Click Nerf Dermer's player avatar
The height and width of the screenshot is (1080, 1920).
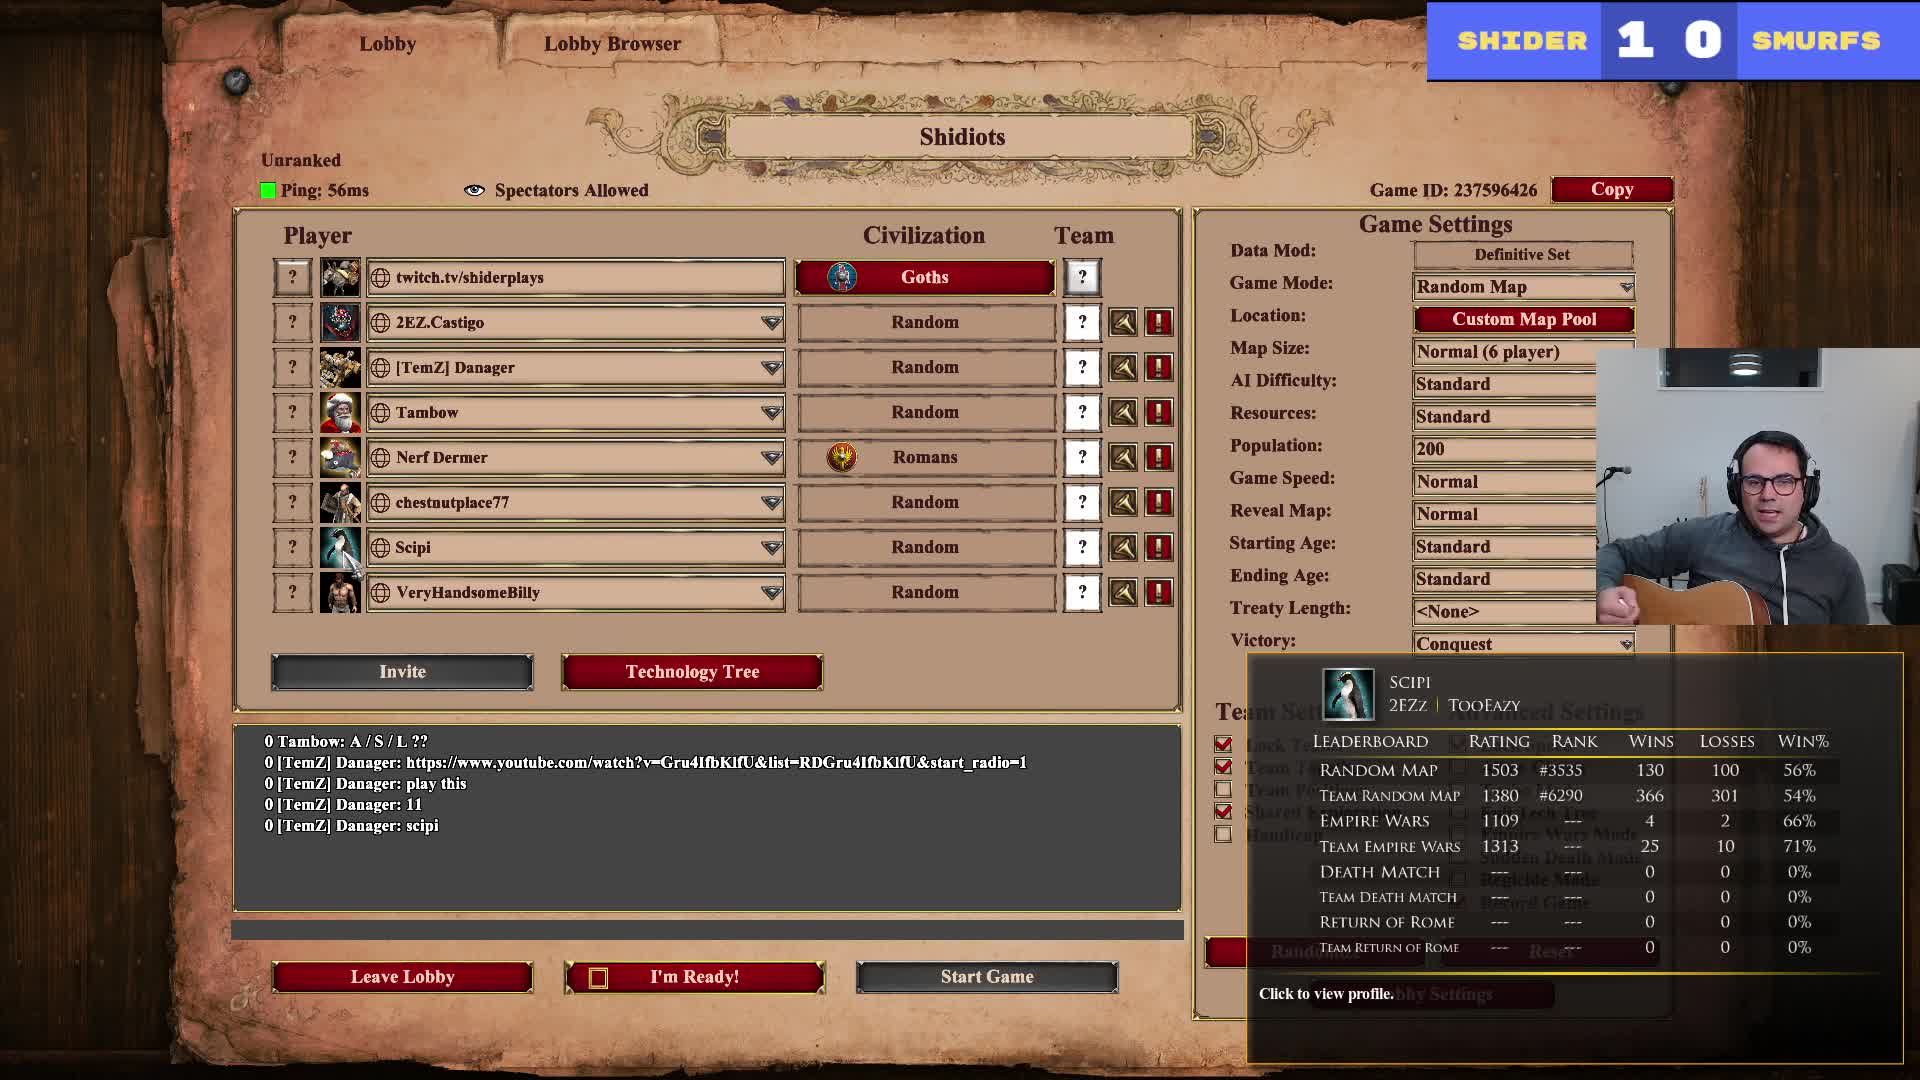(340, 457)
